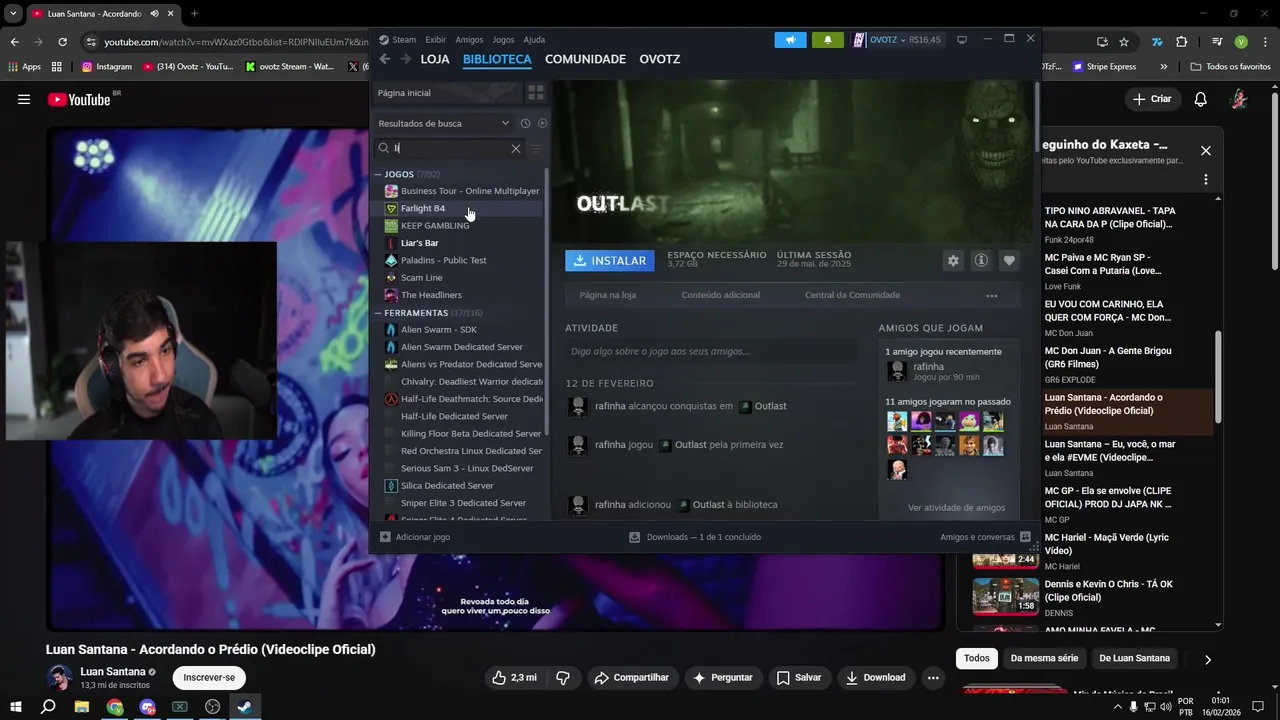Open library advanced filter options icon
1280x720 pixels.
(x=536, y=148)
